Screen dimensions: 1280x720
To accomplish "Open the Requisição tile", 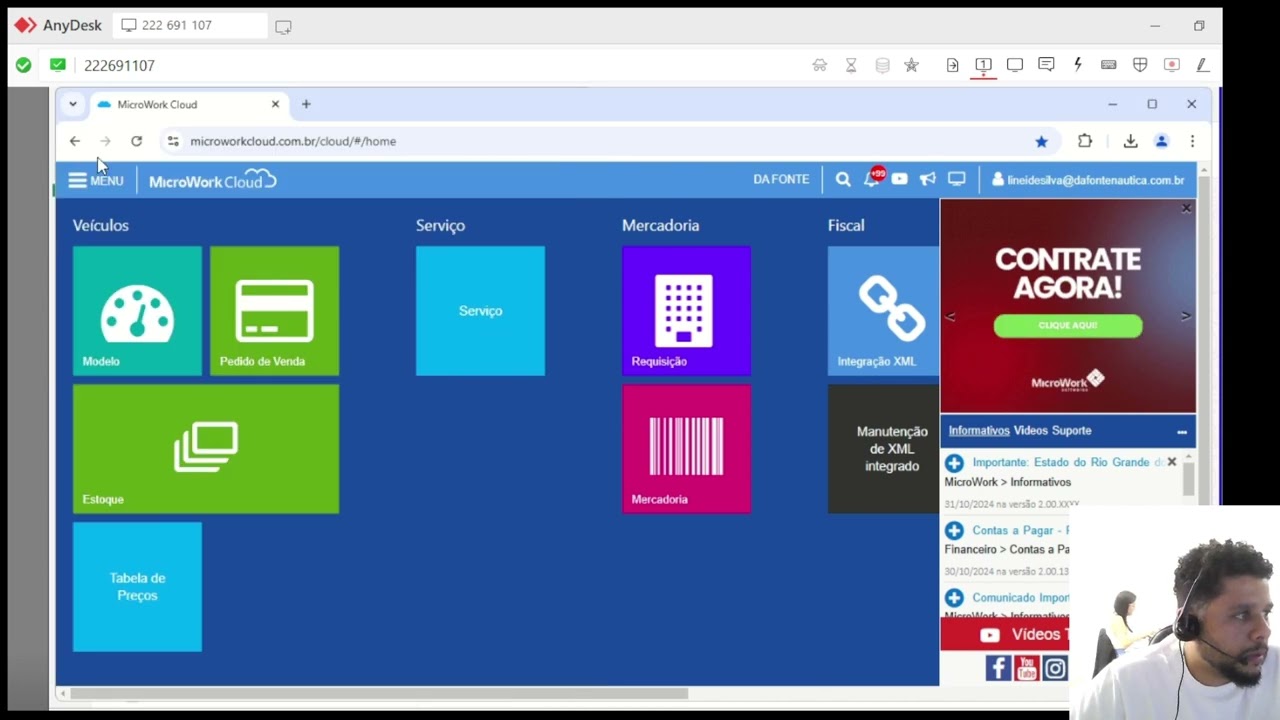I will coord(687,311).
